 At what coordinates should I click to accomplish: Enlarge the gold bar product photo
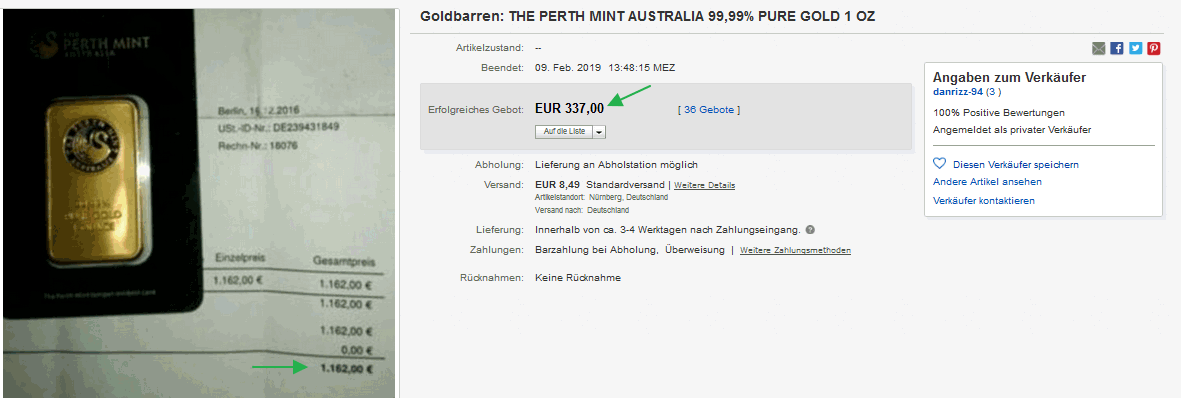[x=198, y=204]
